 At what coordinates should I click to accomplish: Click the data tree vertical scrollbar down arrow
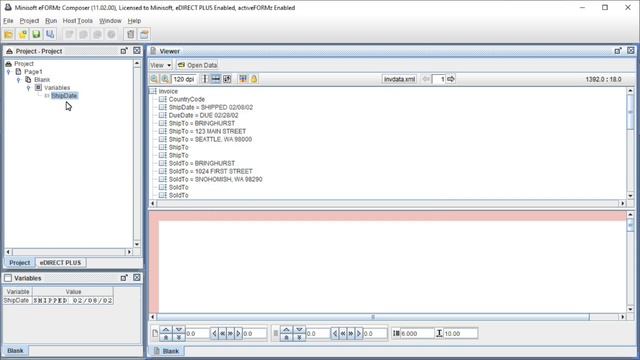[x=631, y=196]
